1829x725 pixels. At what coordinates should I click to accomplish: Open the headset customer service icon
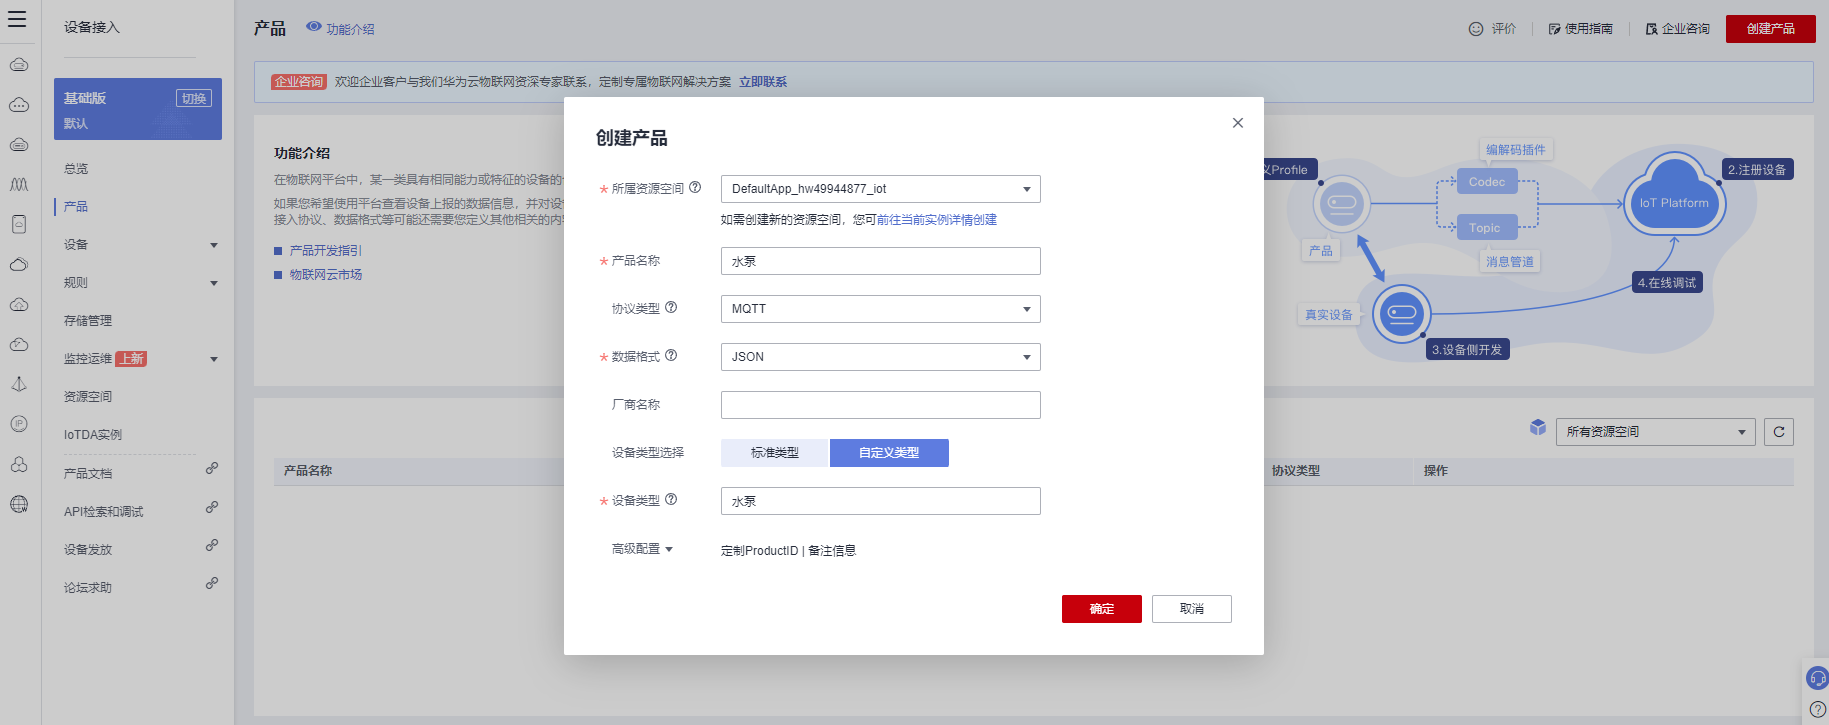click(1817, 678)
